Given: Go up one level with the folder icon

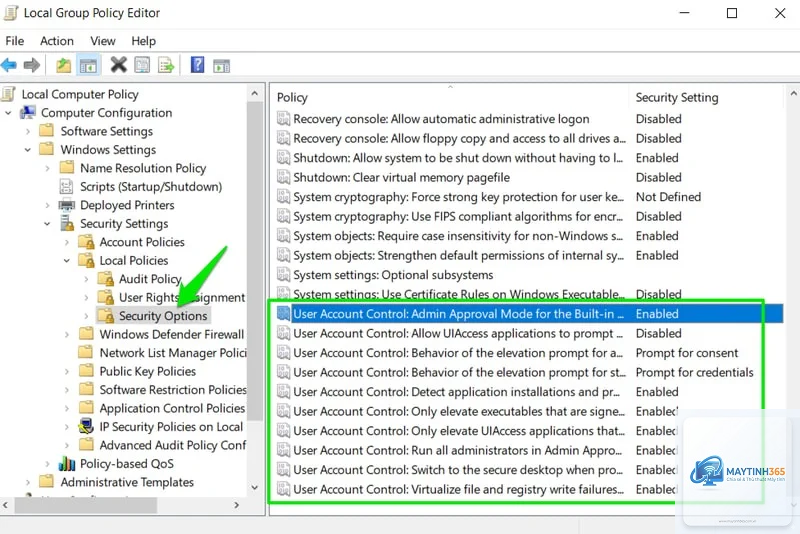Looking at the screenshot, I should coord(63,65).
